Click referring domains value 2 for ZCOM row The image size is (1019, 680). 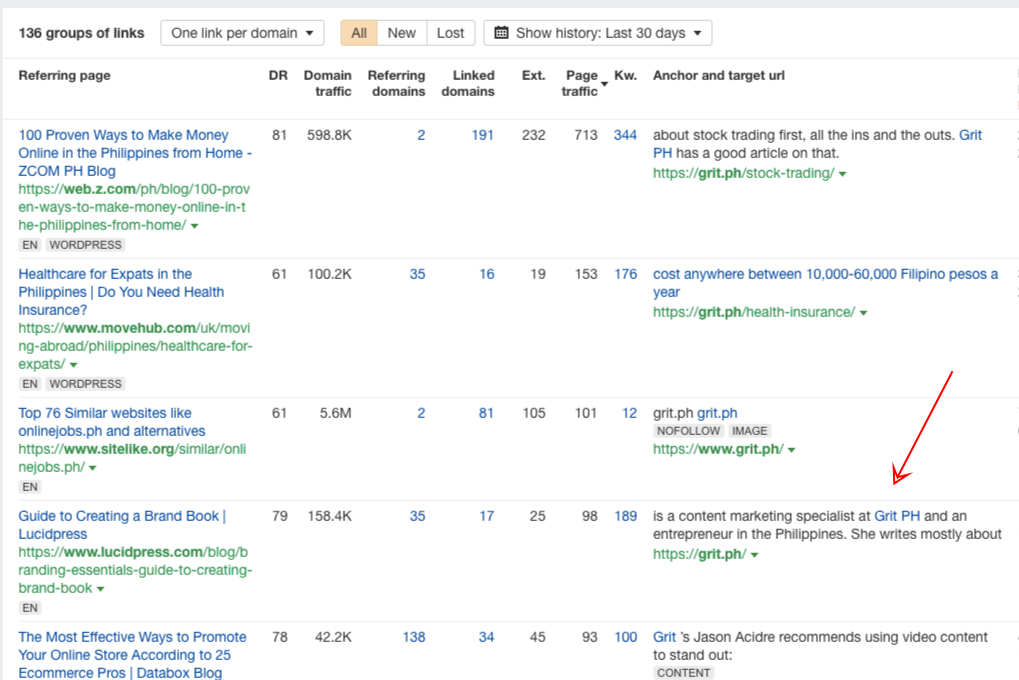click(x=421, y=135)
